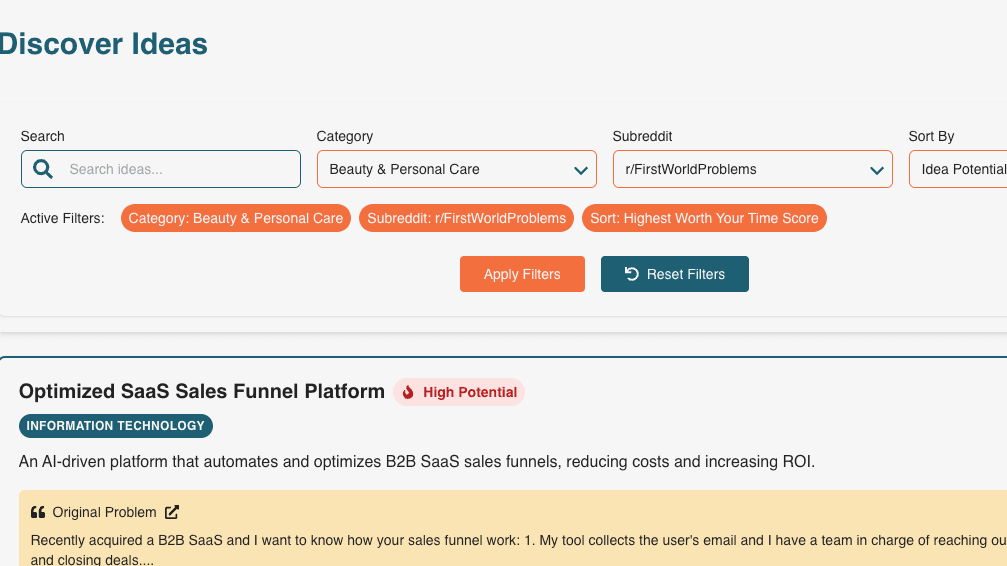
Task: Click the flame icon in the High Potential badge
Action: [x=408, y=393]
